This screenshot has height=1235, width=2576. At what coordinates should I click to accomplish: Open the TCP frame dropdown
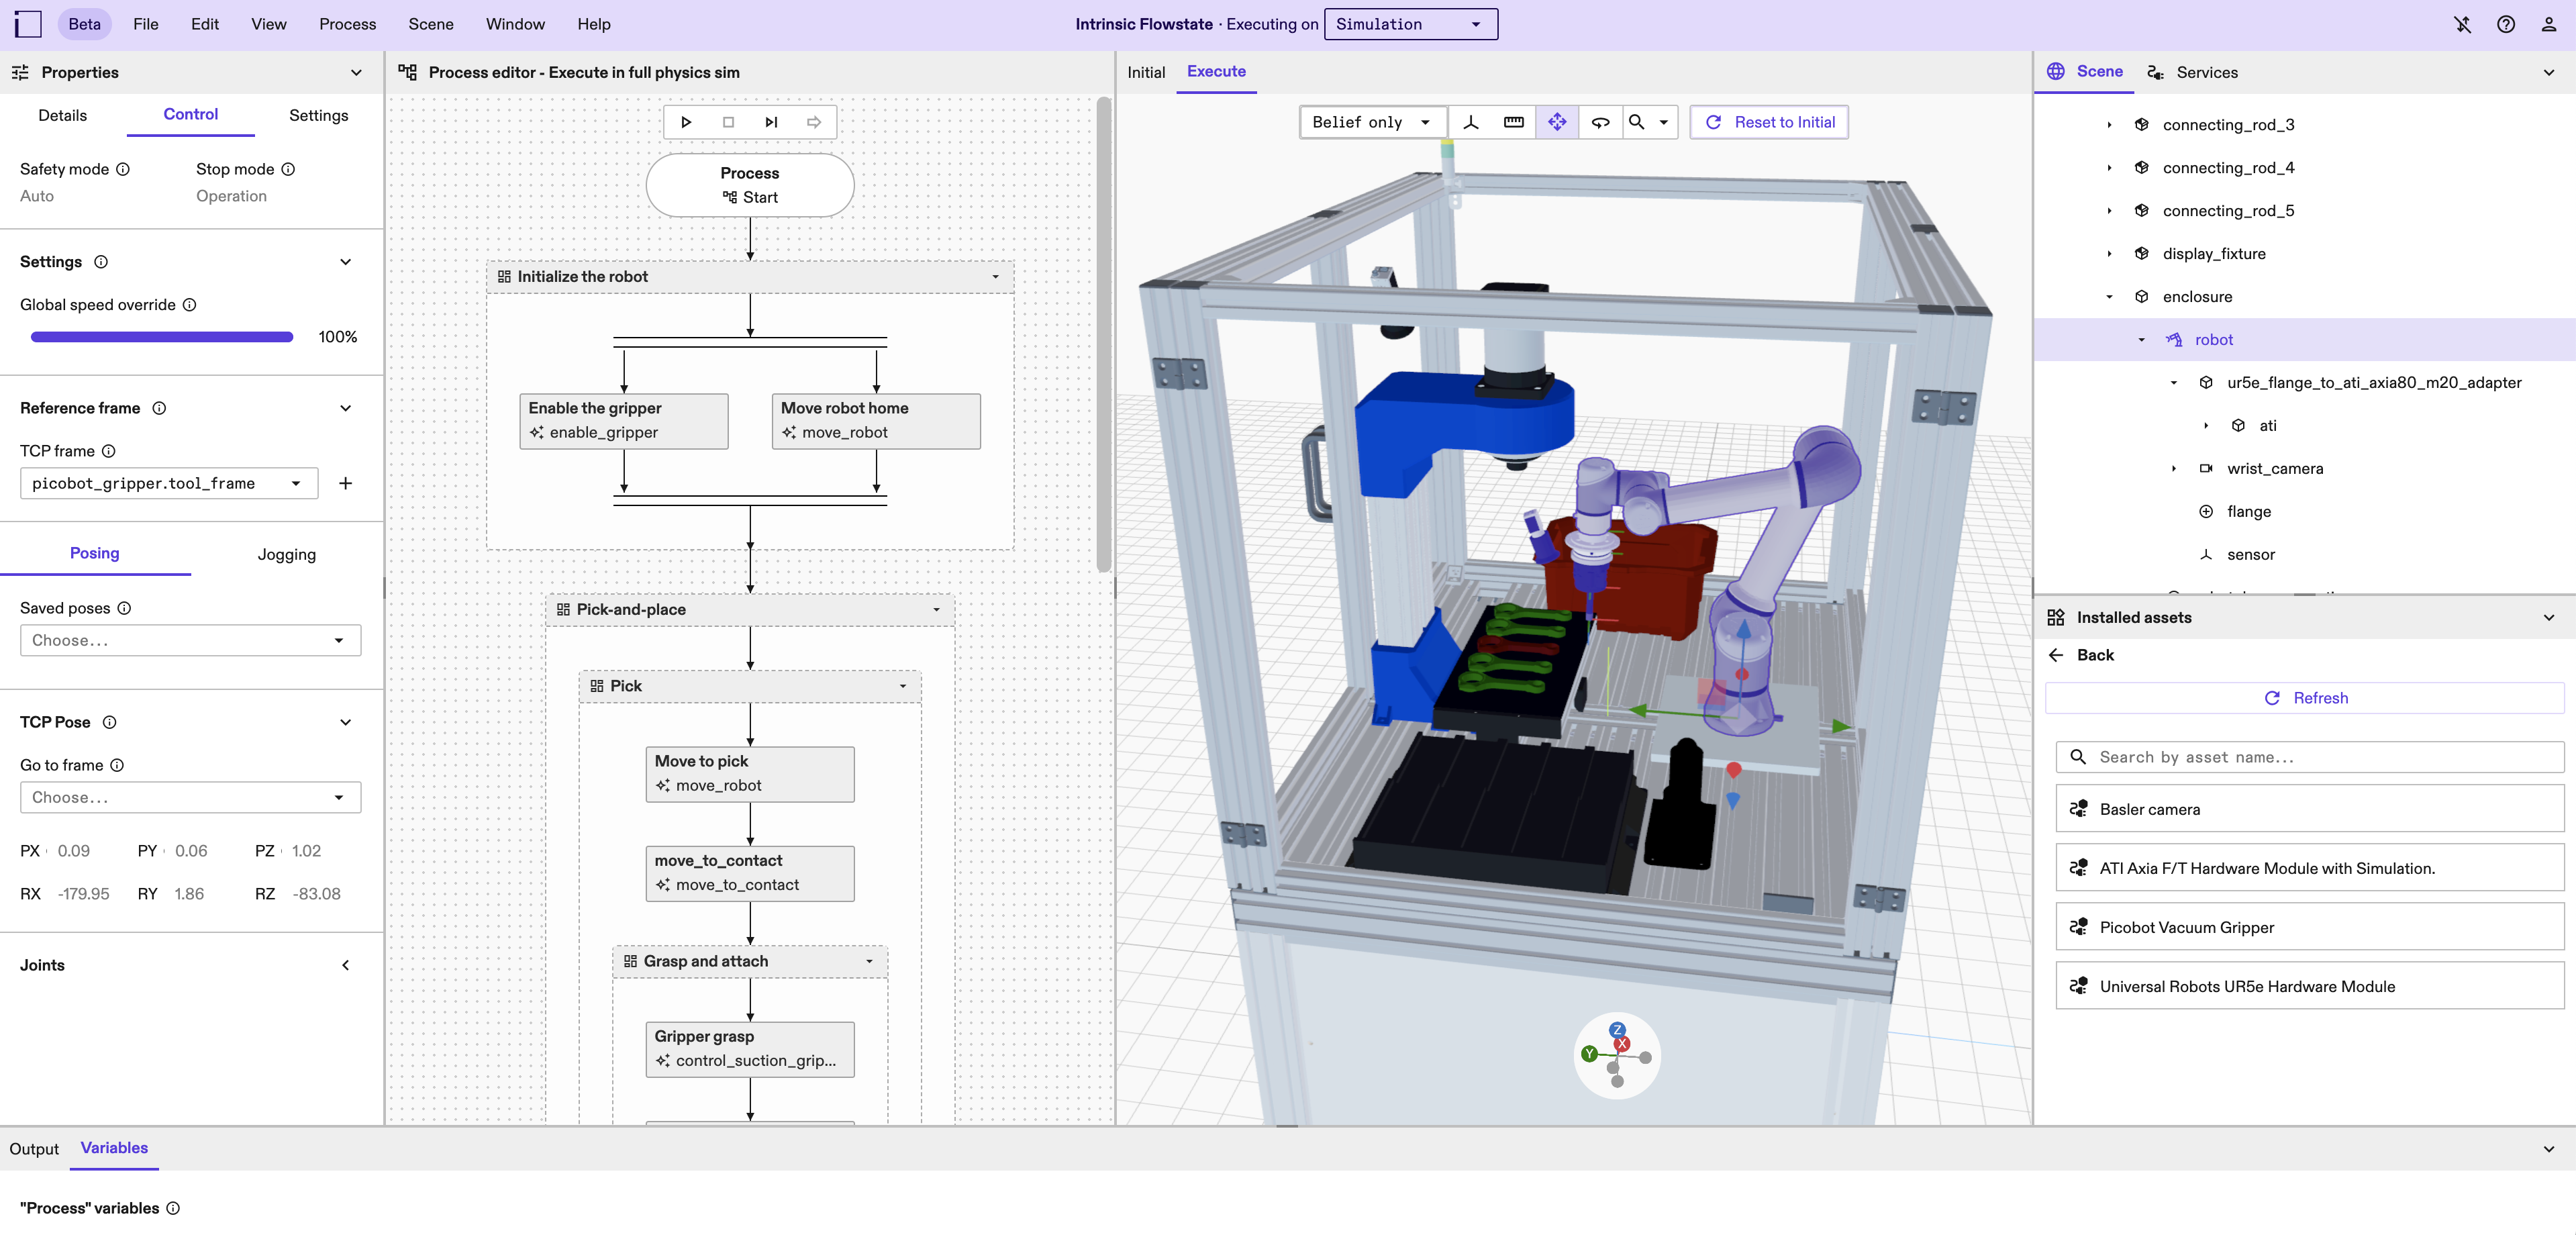pos(168,483)
